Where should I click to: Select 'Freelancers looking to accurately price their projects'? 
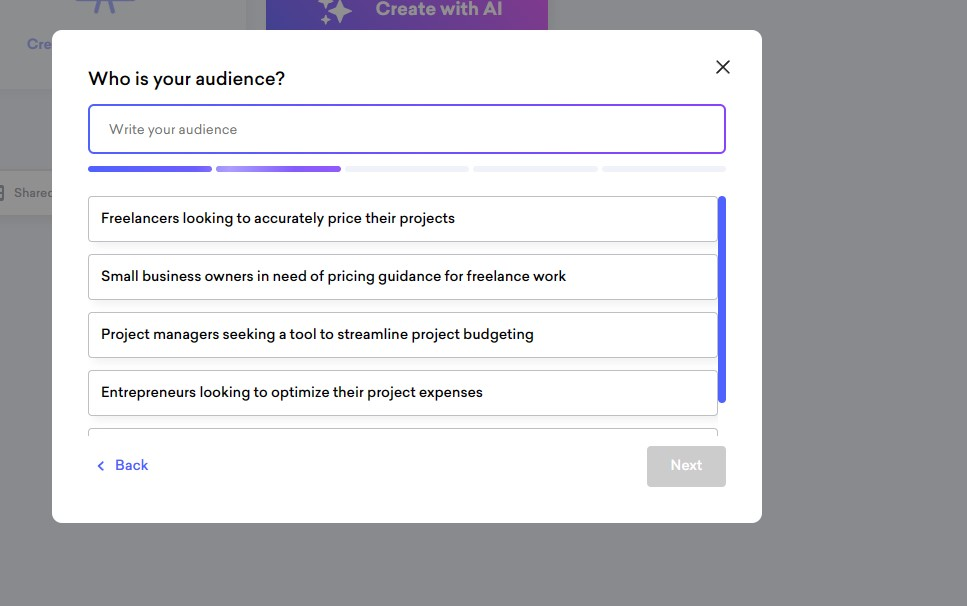pos(402,218)
